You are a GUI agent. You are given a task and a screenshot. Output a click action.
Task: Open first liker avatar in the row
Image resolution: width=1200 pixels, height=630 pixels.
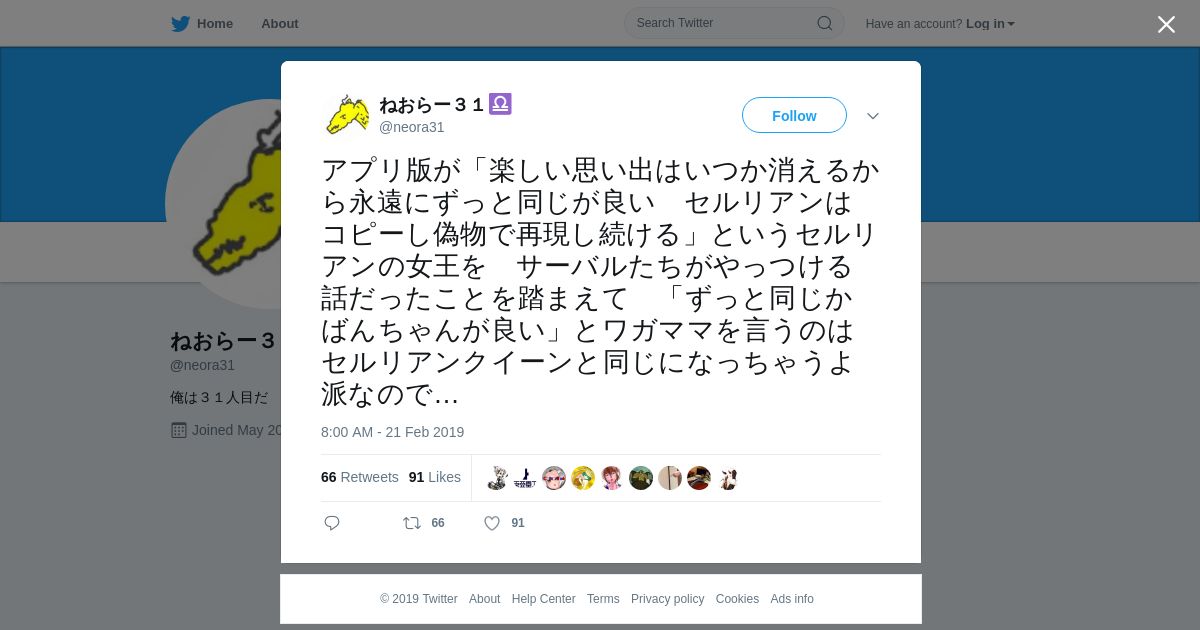click(497, 478)
